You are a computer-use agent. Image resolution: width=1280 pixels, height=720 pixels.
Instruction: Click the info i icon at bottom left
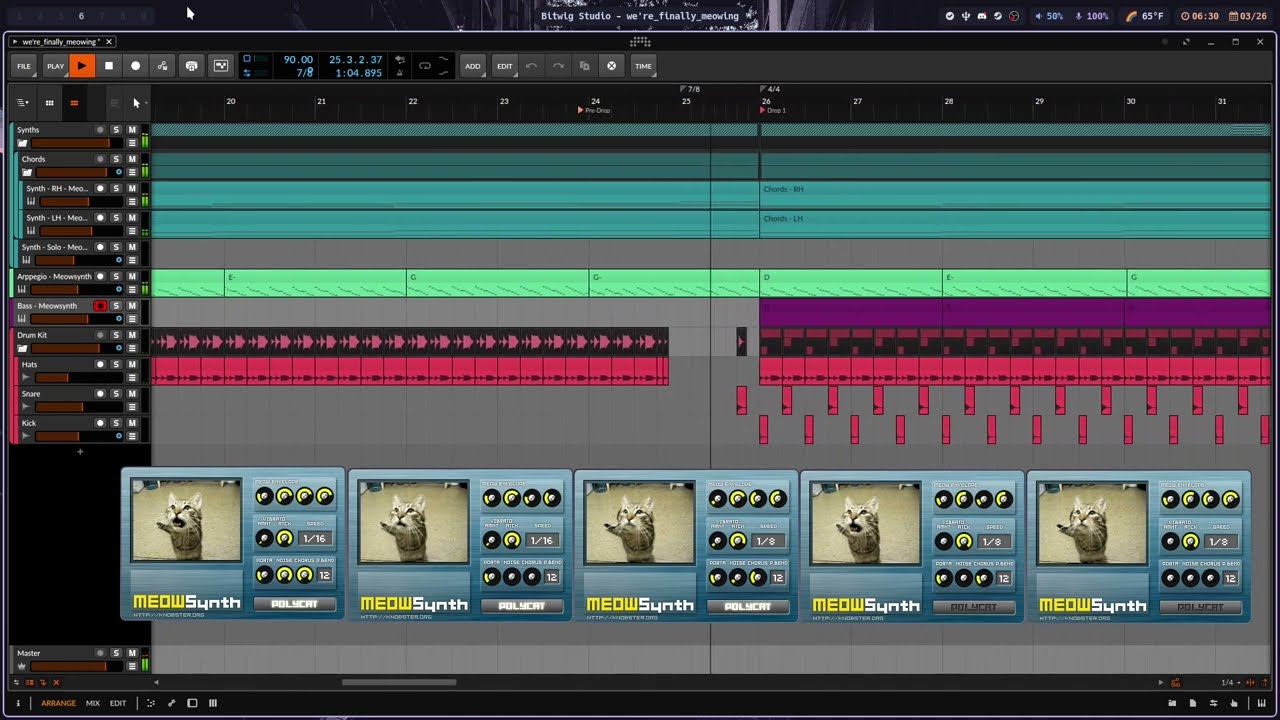click(17, 703)
